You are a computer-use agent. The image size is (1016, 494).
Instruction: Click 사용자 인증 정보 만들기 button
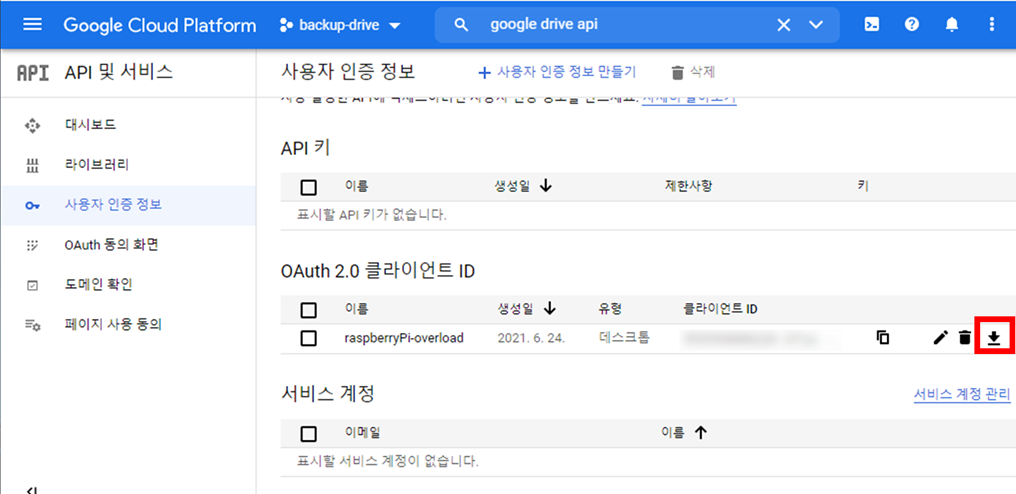click(x=557, y=72)
